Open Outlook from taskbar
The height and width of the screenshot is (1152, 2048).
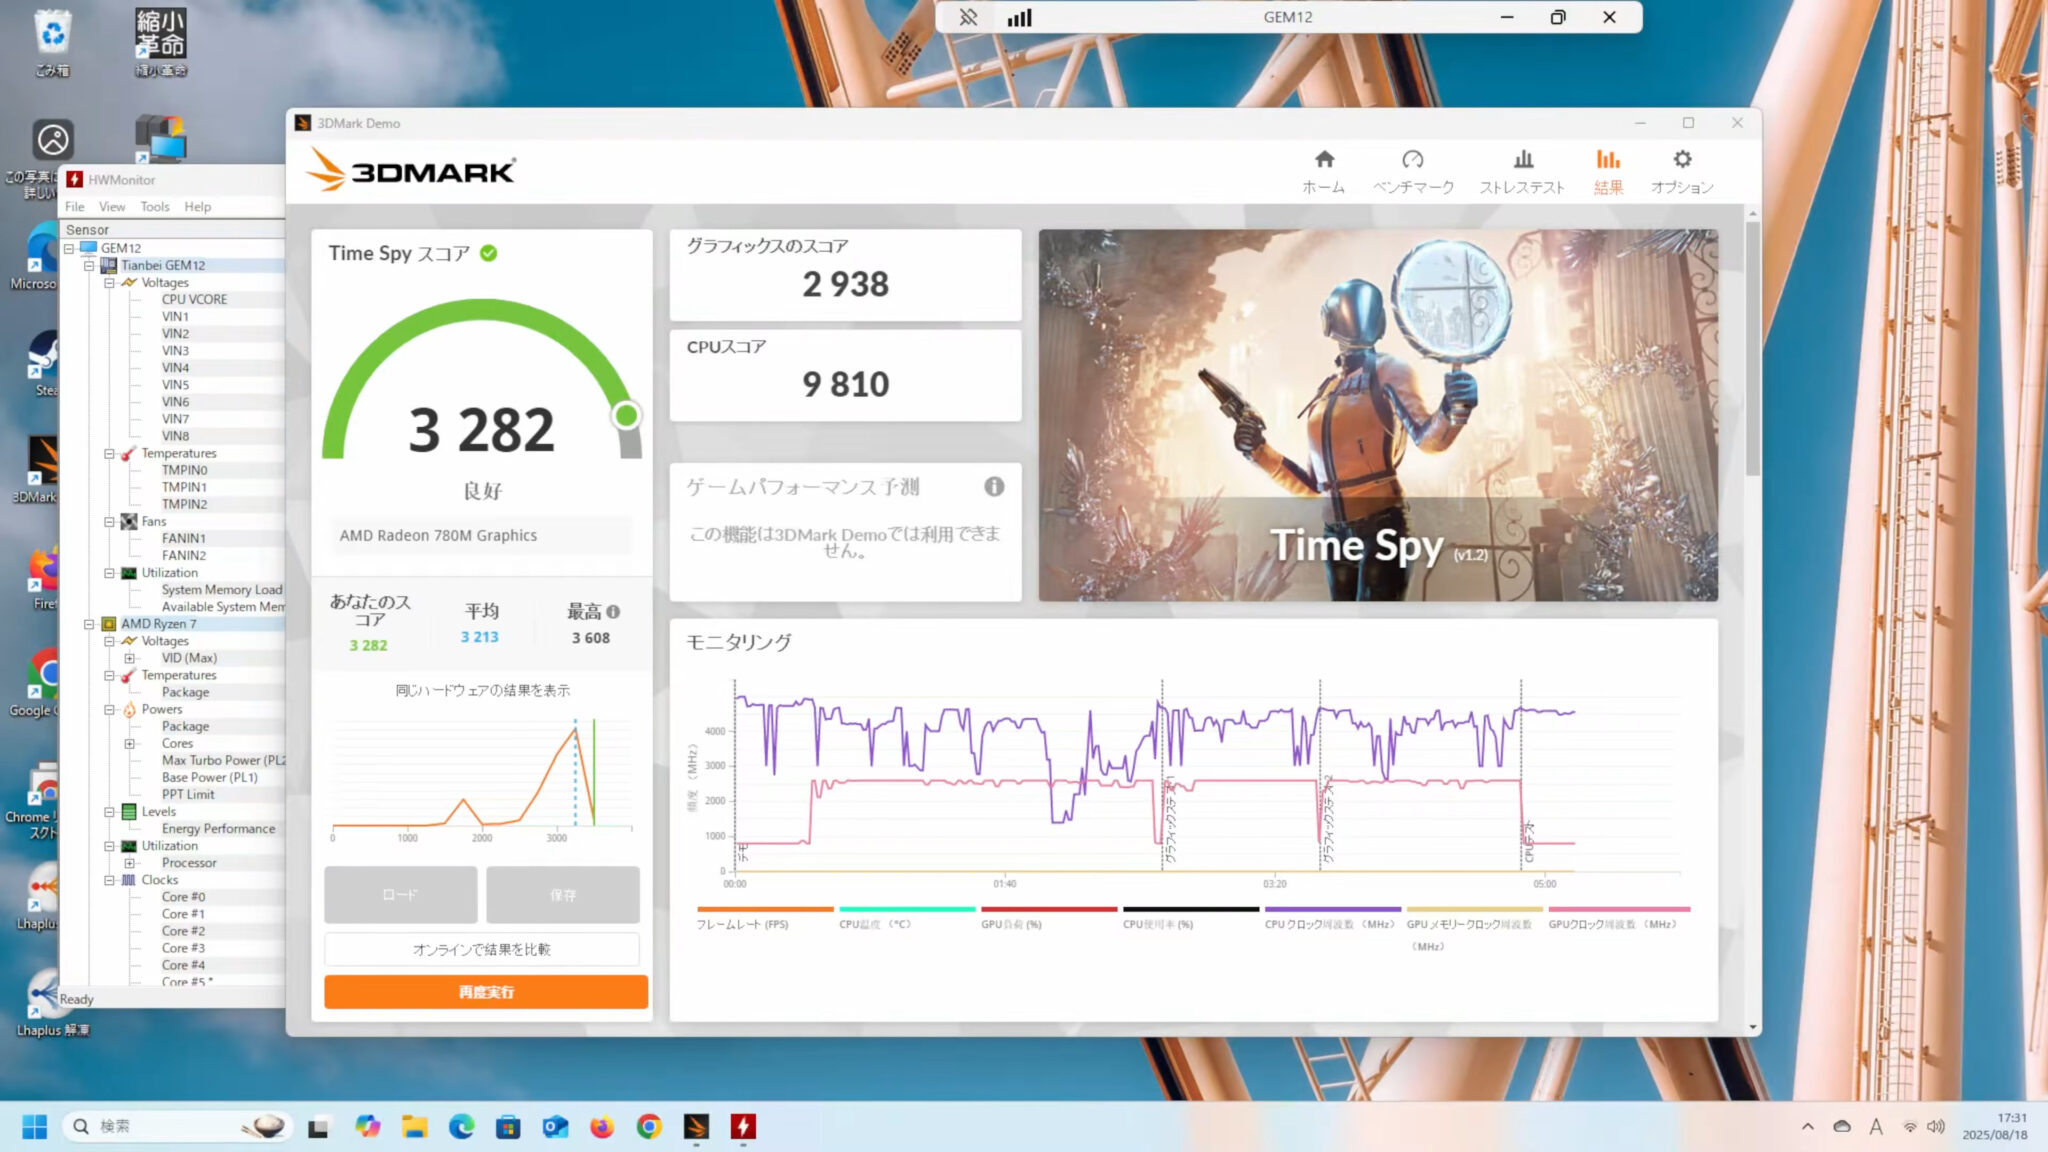click(x=555, y=1127)
